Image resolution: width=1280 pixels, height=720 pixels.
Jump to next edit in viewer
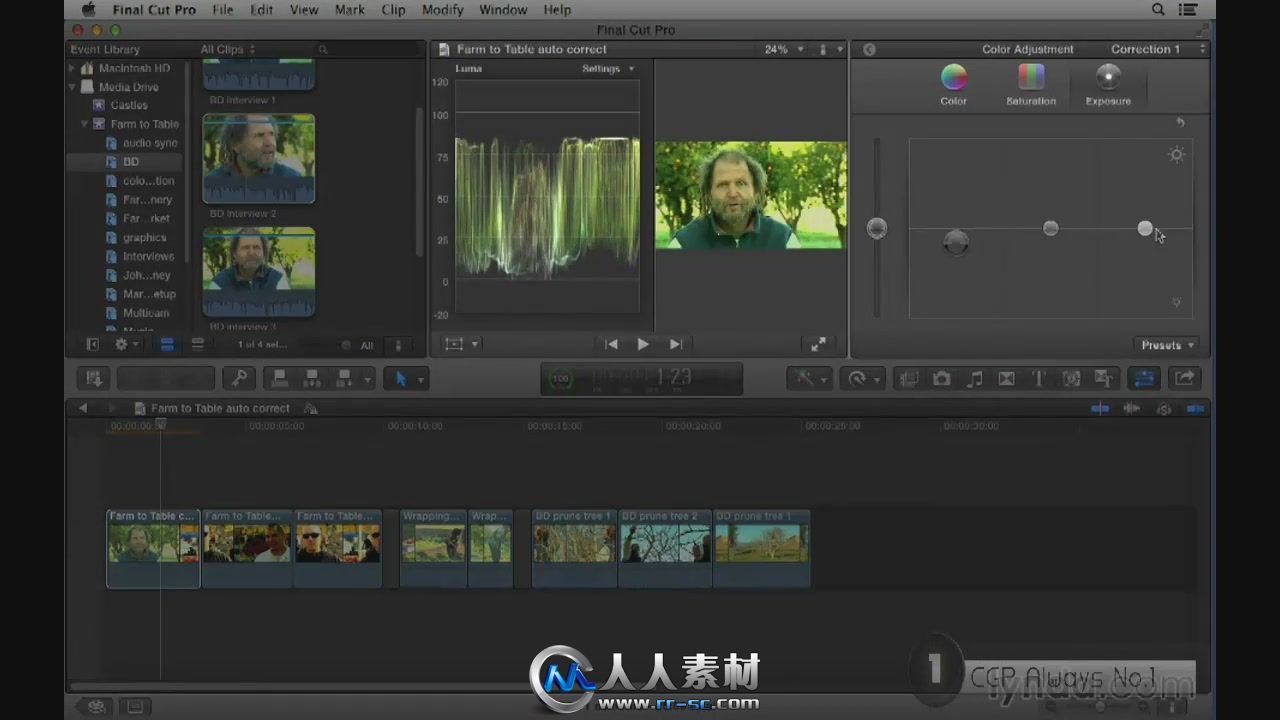(x=676, y=344)
